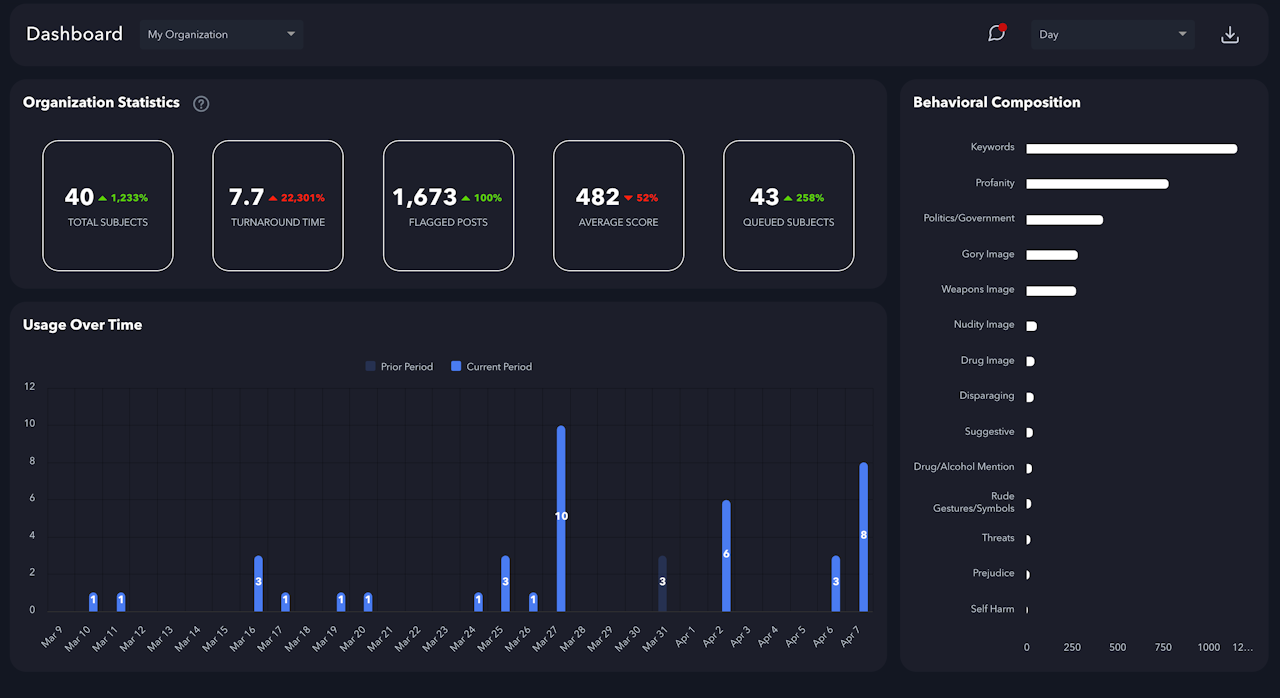The width and height of the screenshot is (1280, 698).
Task: Click the red arrow on Turnaround Time
Action: tap(273, 198)
